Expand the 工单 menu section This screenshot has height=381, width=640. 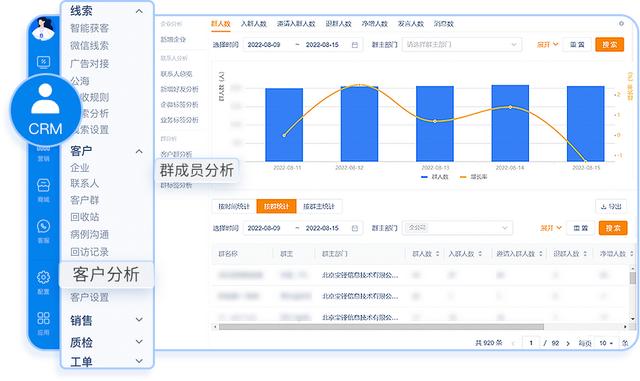tap(139, 361)
